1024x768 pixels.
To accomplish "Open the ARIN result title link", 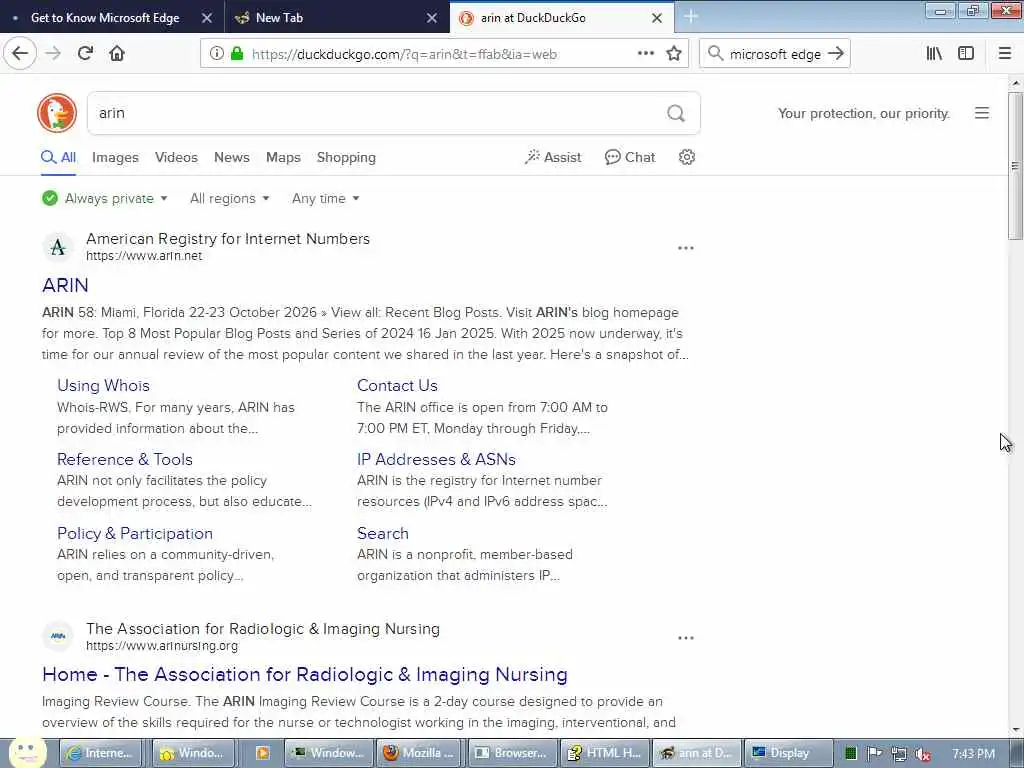I will coord(65,285).
